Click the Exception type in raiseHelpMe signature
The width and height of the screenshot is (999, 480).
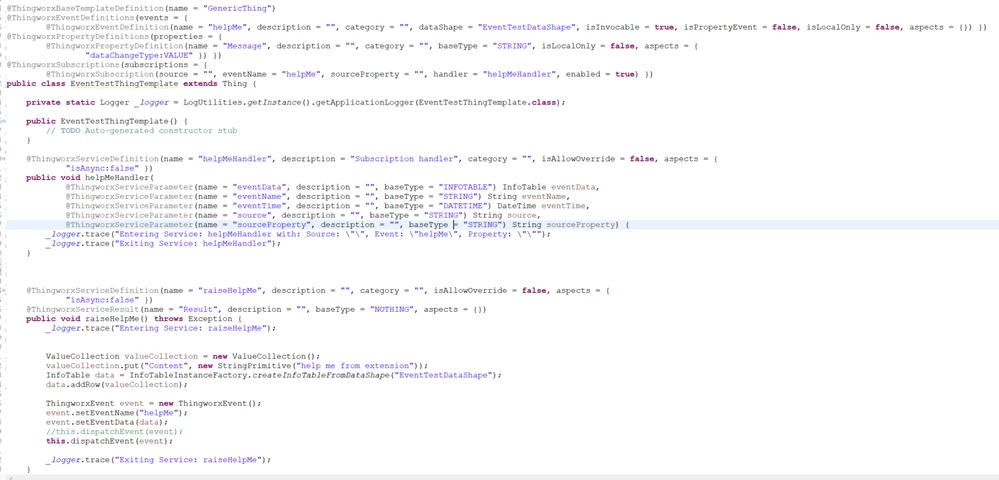point(210,319)
